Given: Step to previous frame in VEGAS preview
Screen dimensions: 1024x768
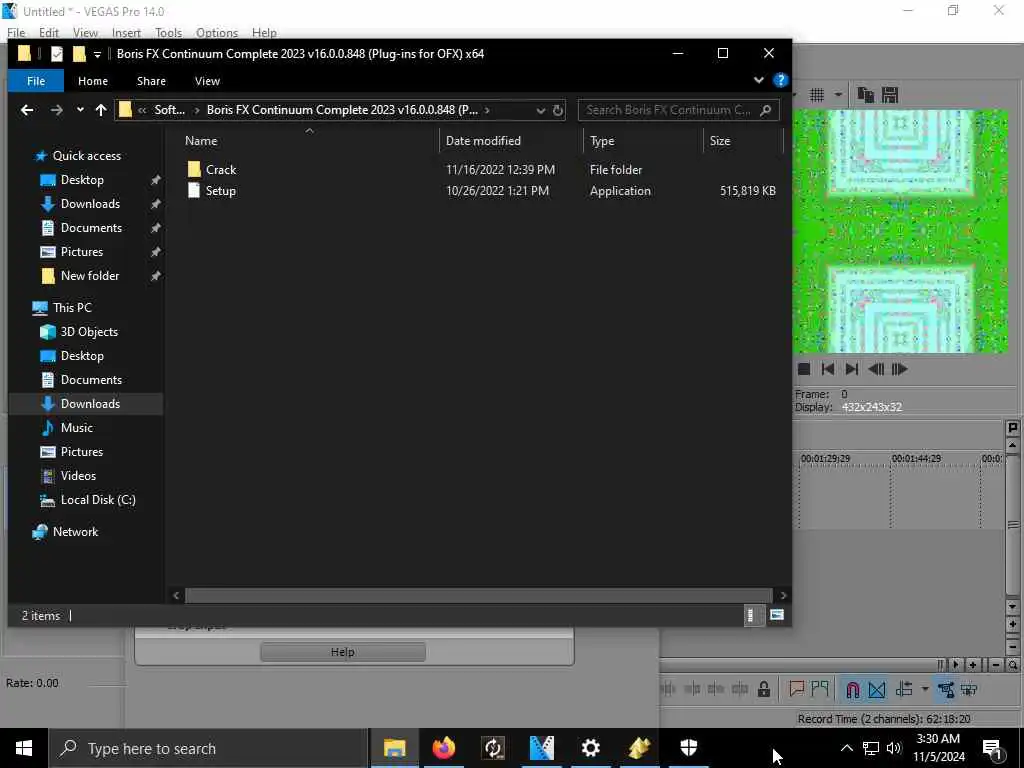Looking at the screenshot, I should [876, 369].
